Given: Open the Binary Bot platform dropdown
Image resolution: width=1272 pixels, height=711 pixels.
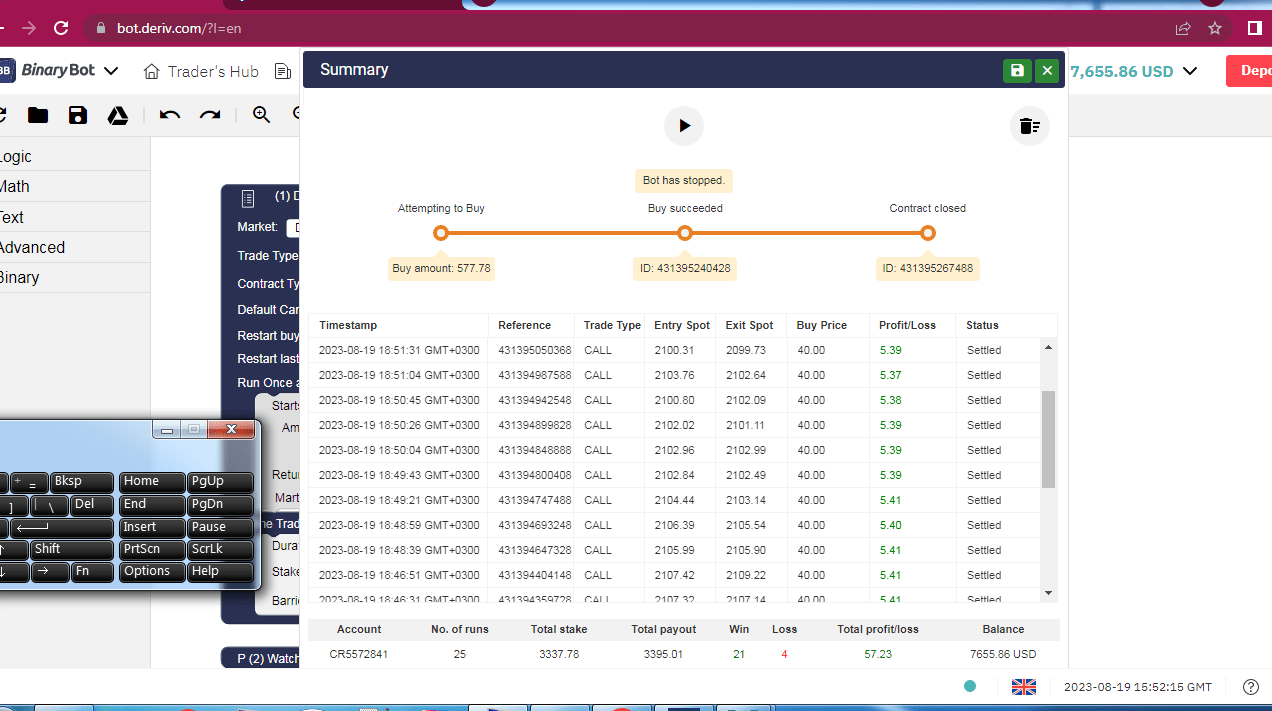Looking at the screenshot, I should (60, 71).
